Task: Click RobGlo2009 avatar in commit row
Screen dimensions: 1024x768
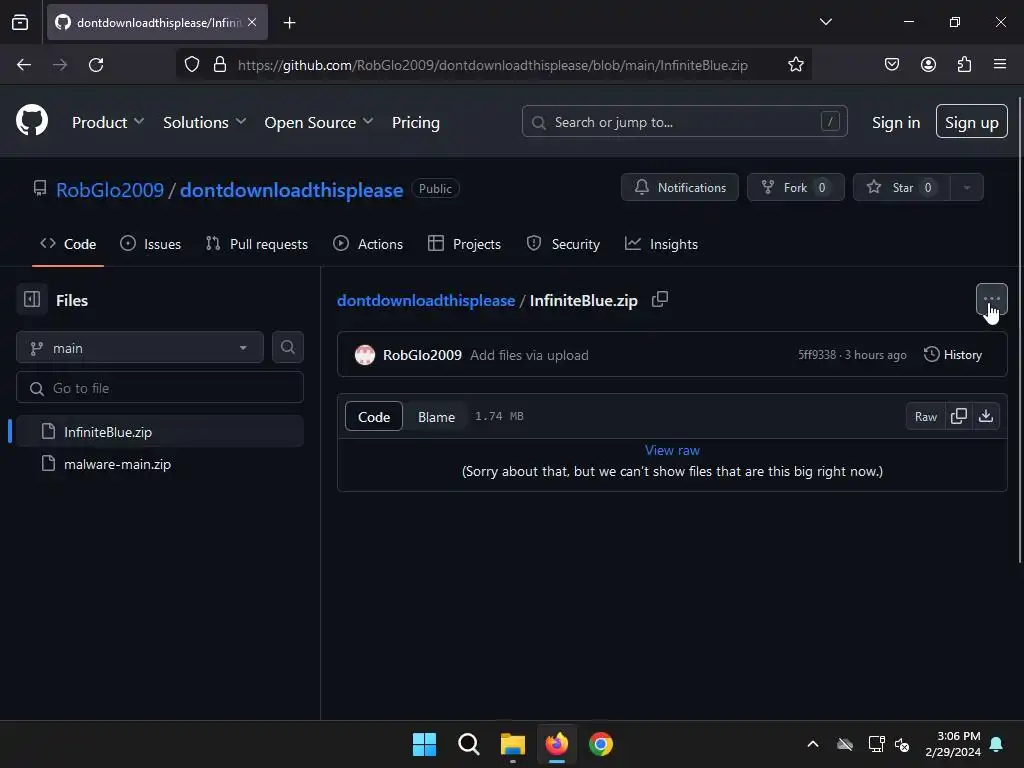Action: coord(365,355)
